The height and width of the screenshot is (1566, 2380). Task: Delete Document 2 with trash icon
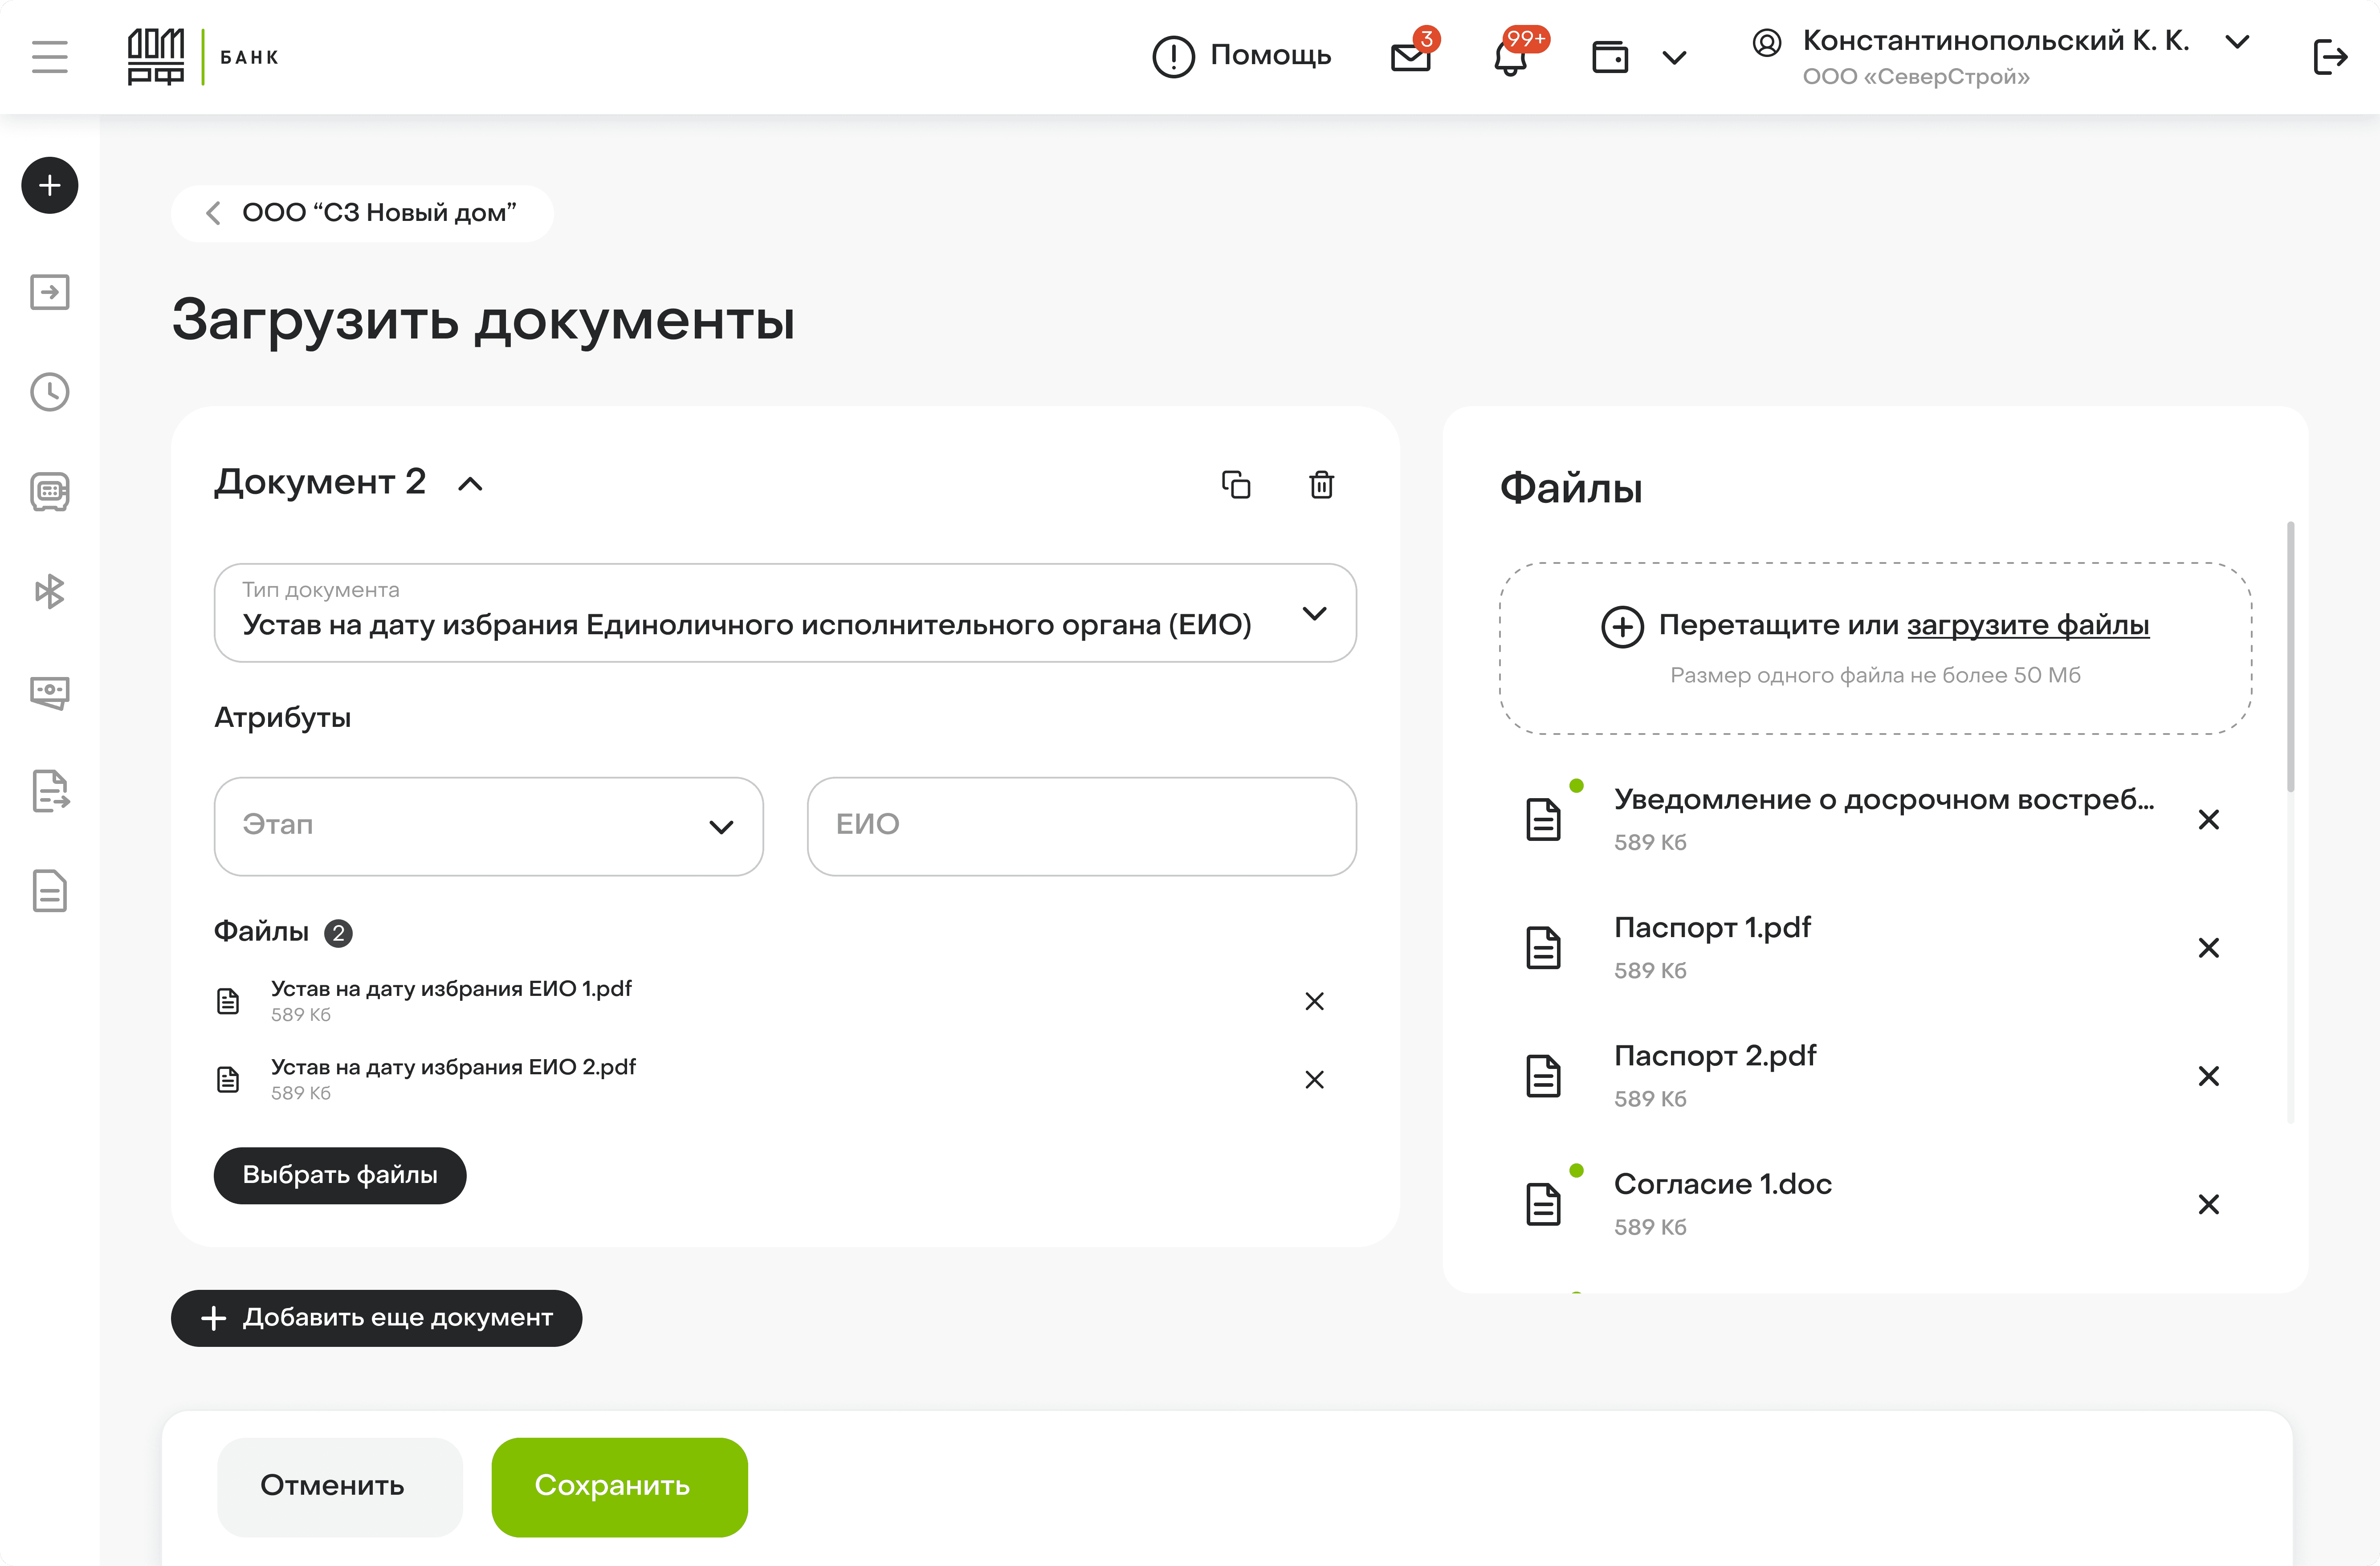[x=1321, y=485]
